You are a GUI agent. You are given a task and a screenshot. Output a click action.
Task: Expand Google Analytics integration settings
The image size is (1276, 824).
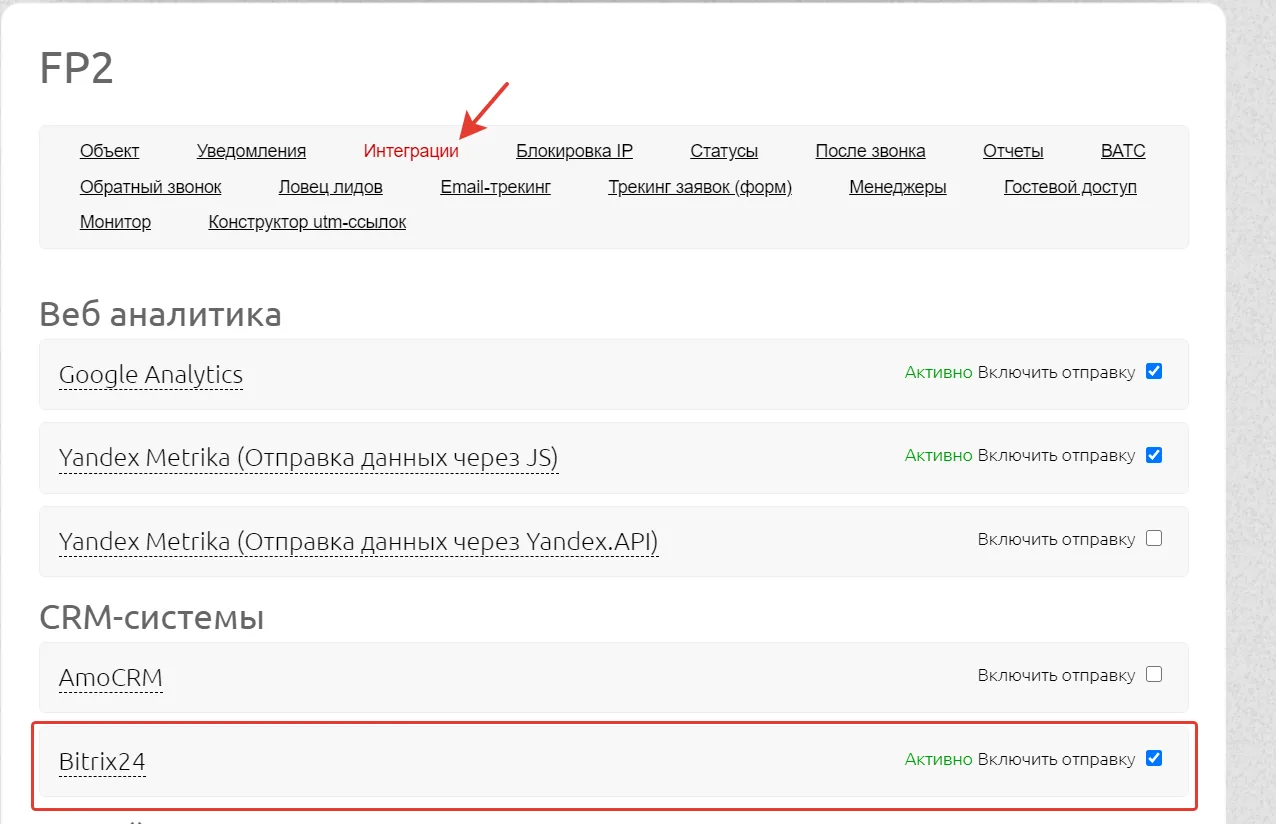coord(151,375)
